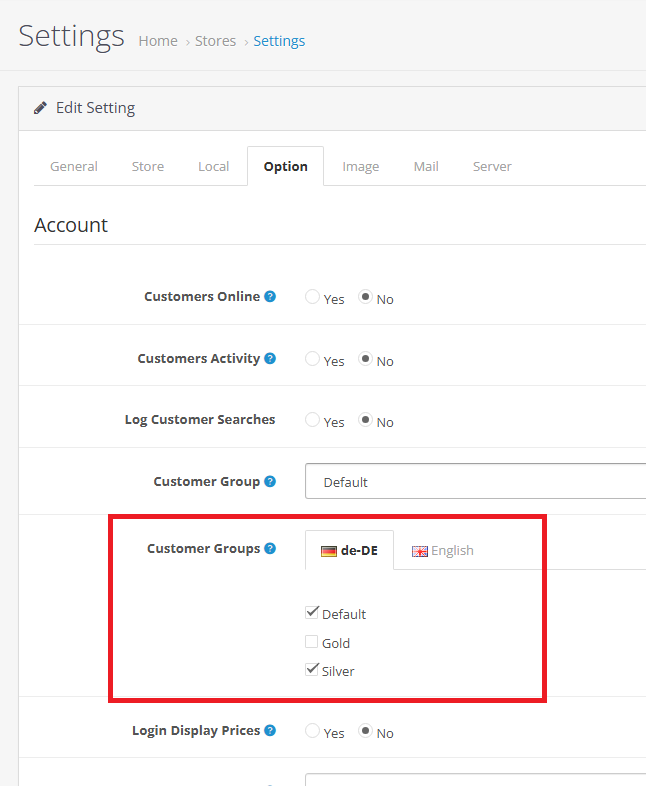Go to Home in breadcrumb
The height and width of the screenshot is (786, 646).
pyautogui.click(x=158, y=41)
